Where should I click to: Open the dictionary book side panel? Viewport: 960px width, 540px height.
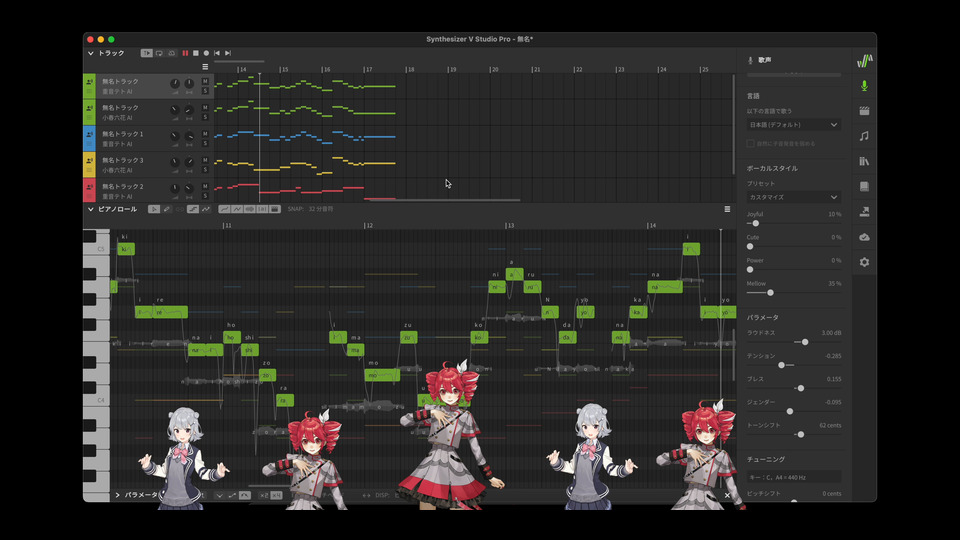[x=864, y=186]
